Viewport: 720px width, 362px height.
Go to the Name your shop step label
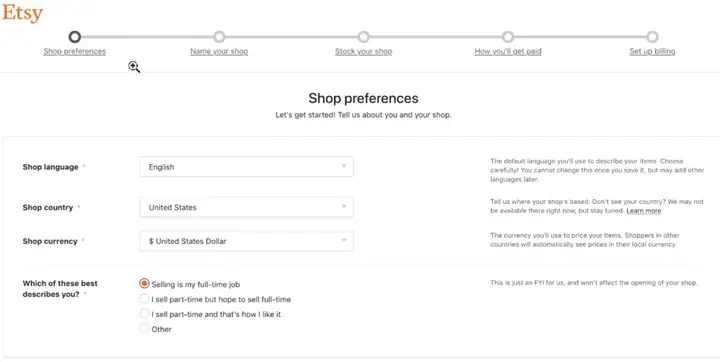click(219, 51)
